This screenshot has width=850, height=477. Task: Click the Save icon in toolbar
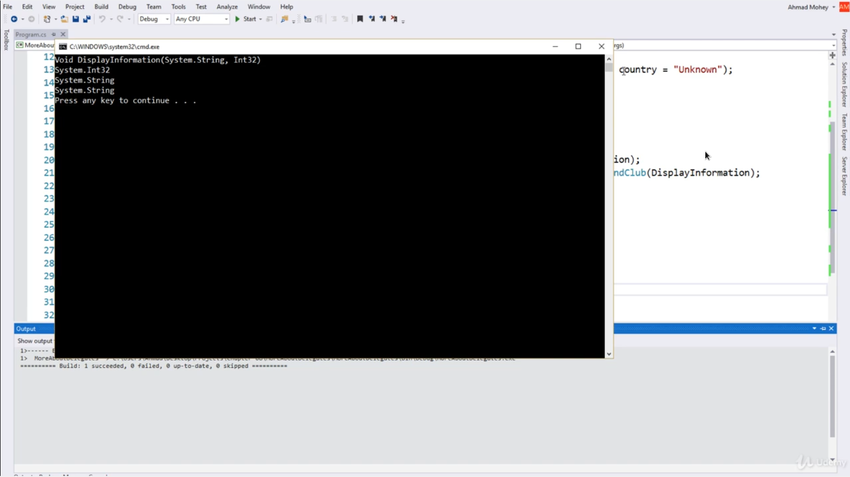[75, 19]
